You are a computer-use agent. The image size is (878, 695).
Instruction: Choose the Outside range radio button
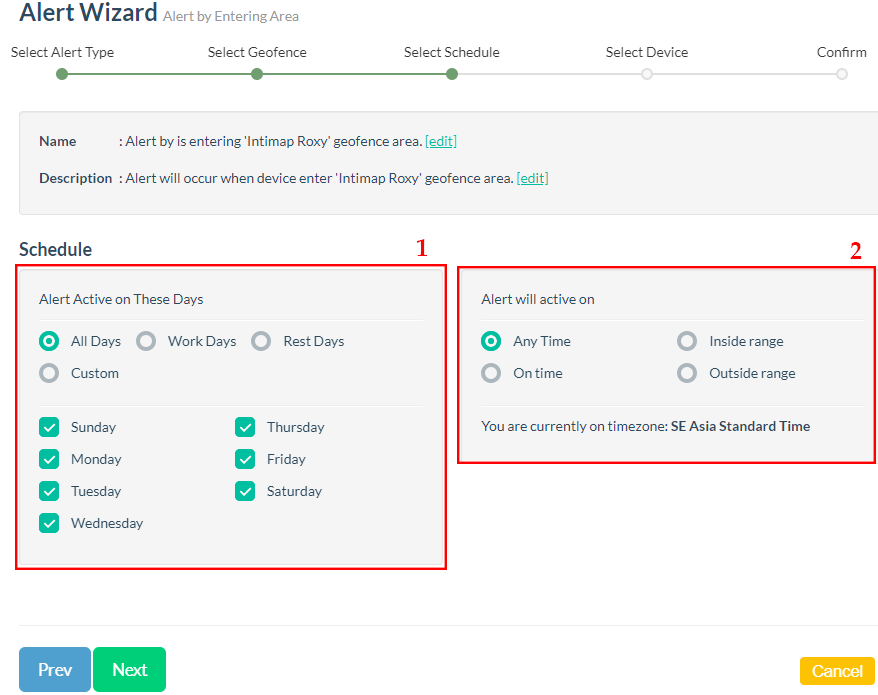pos(687,373)
